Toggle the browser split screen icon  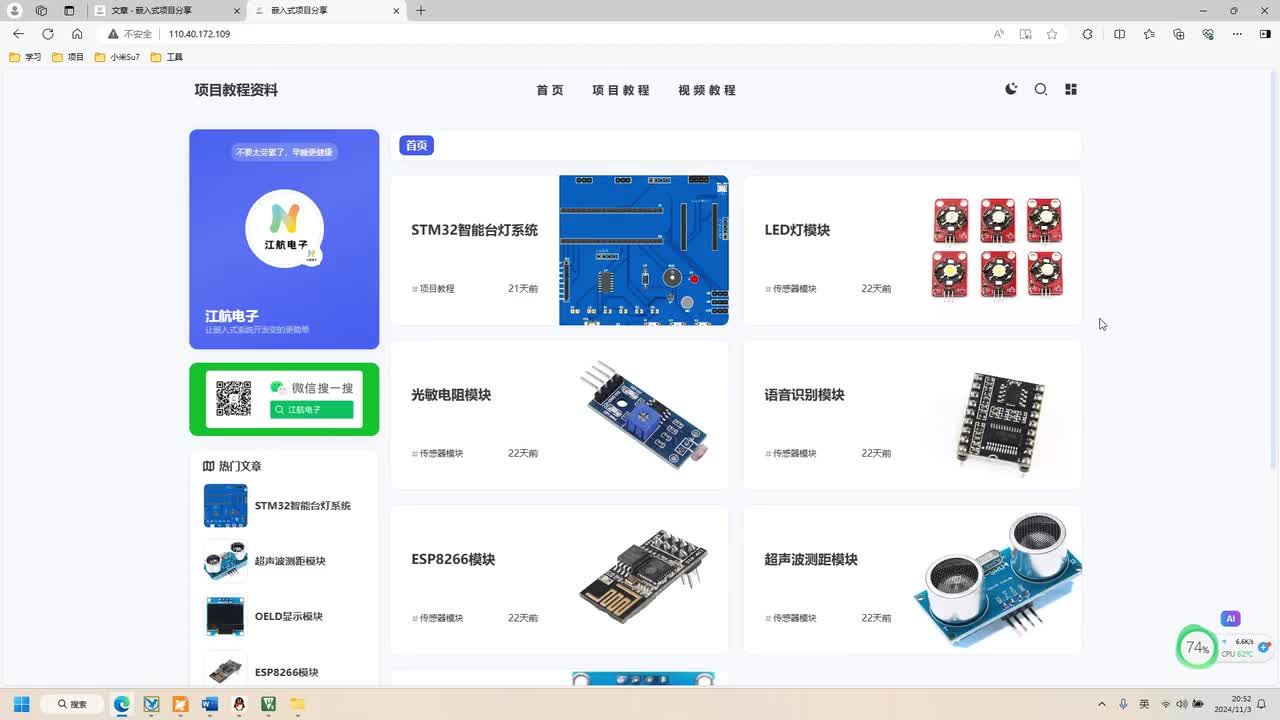[1119, 34]
